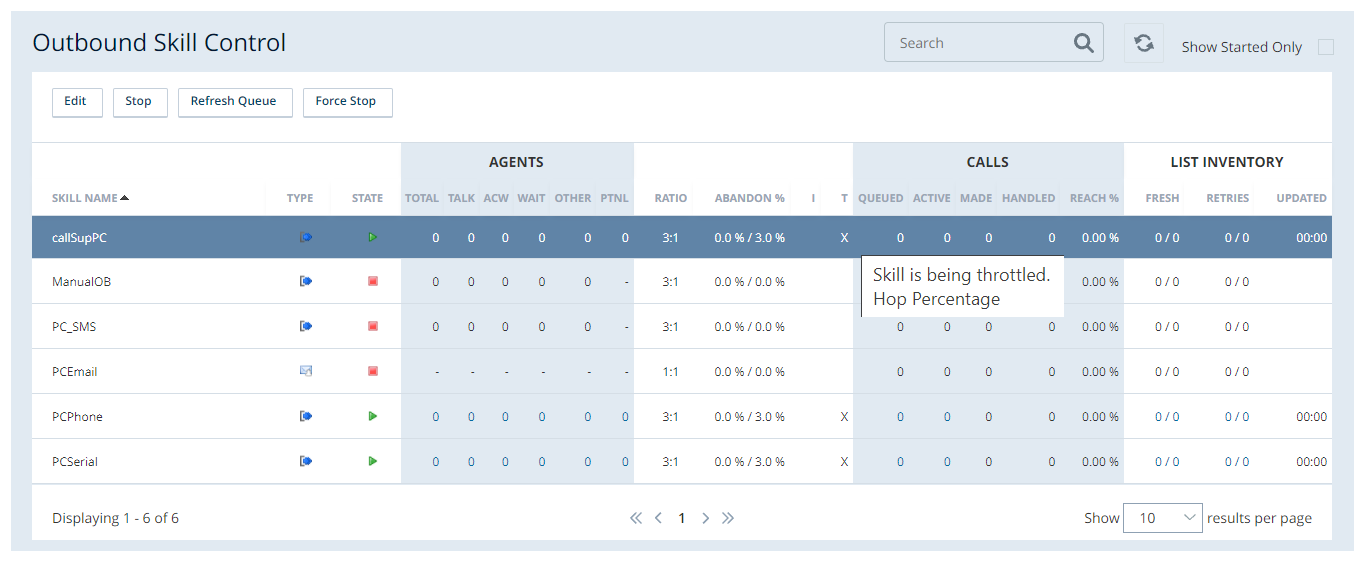Click the RETRIES column header
This screenshot has height=563, width=1366.
[x=1227, y=198]
